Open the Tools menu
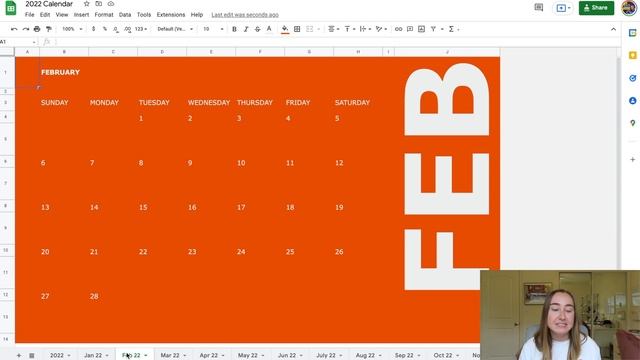This screenshot has height=360, width=640. pos(144,15)
